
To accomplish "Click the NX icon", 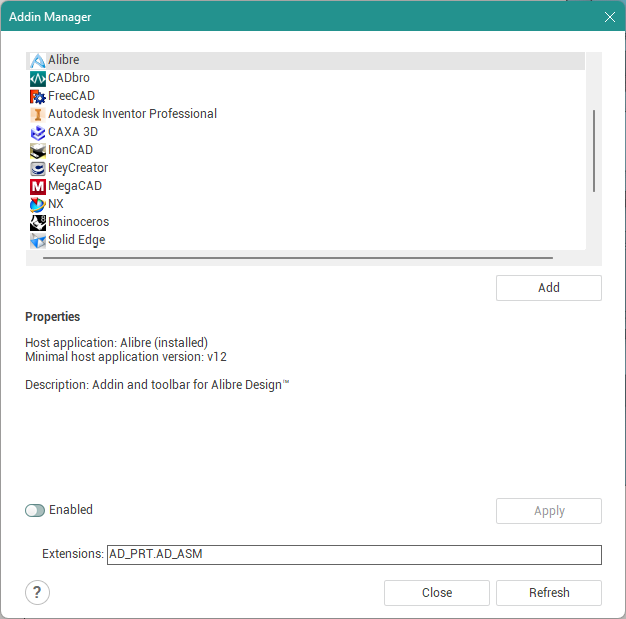I will (x=38, y=204).
